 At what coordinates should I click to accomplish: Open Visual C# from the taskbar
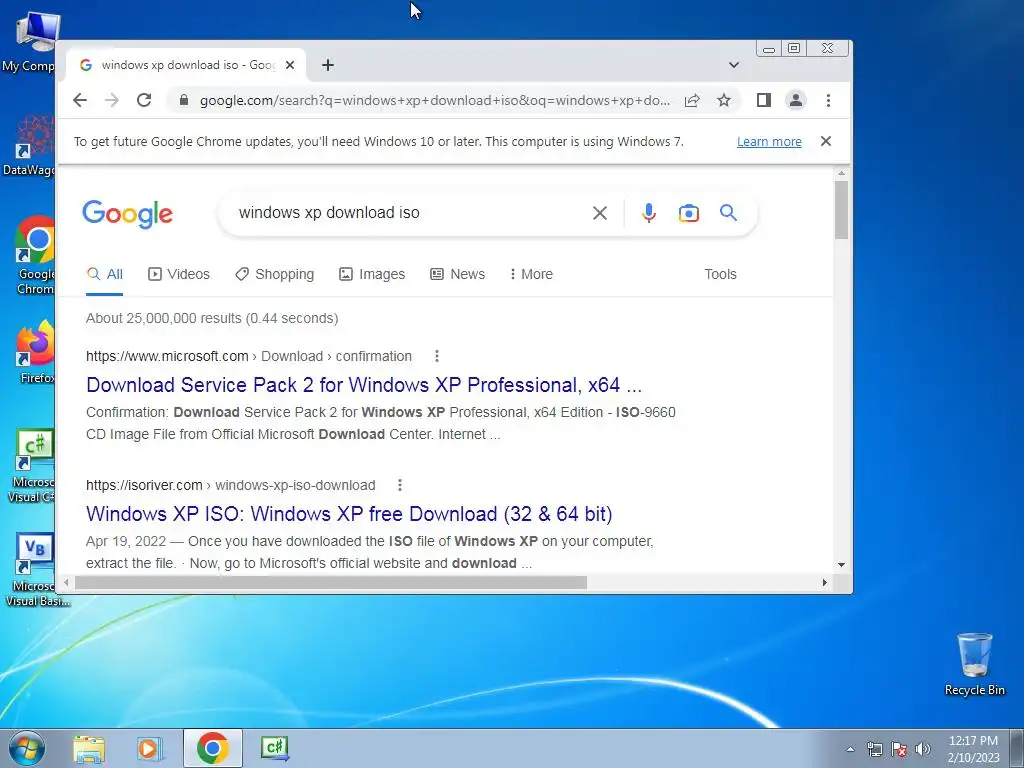coord(274,748)
